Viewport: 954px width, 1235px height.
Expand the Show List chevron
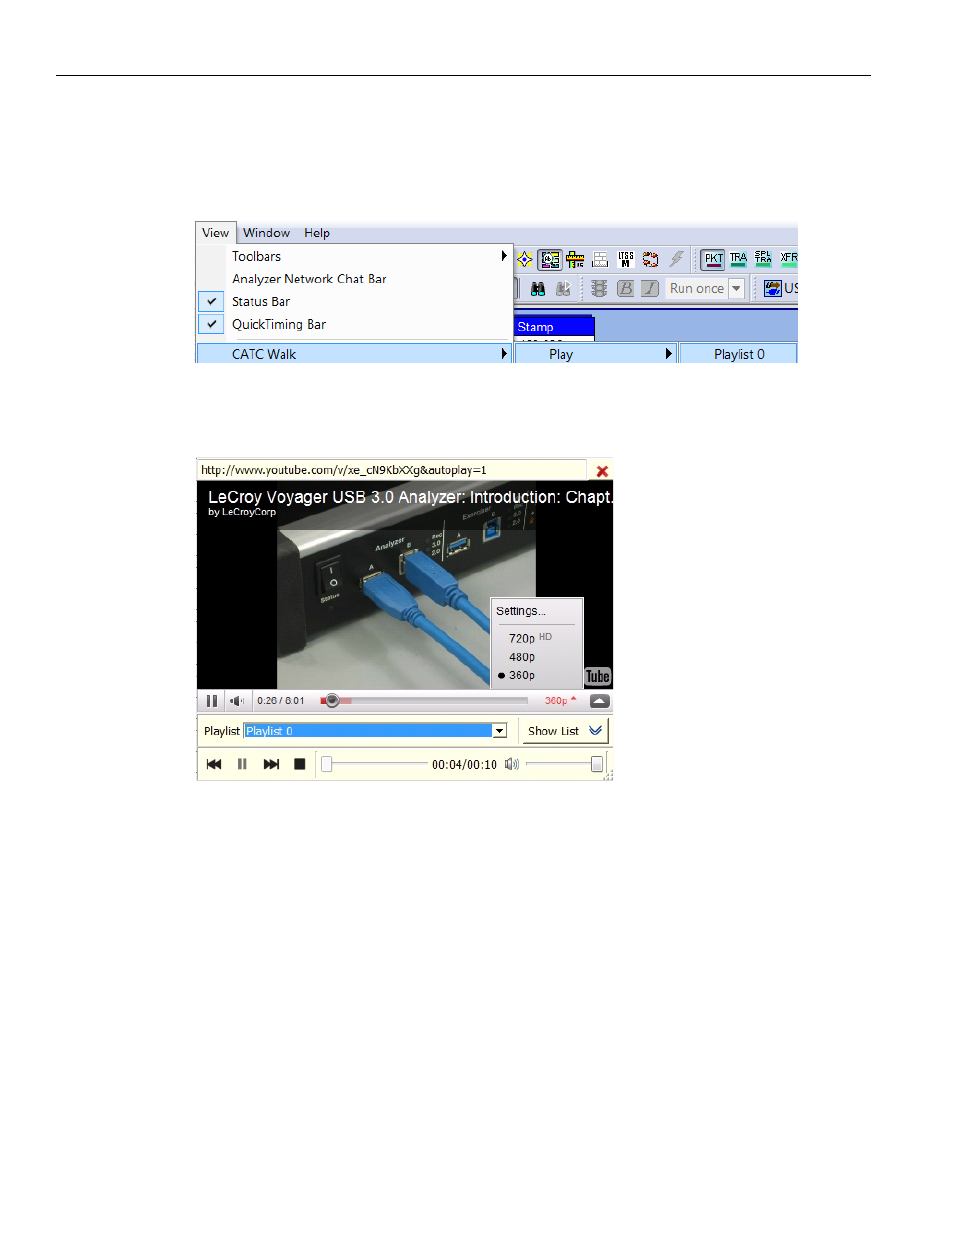tap(595, 731)
